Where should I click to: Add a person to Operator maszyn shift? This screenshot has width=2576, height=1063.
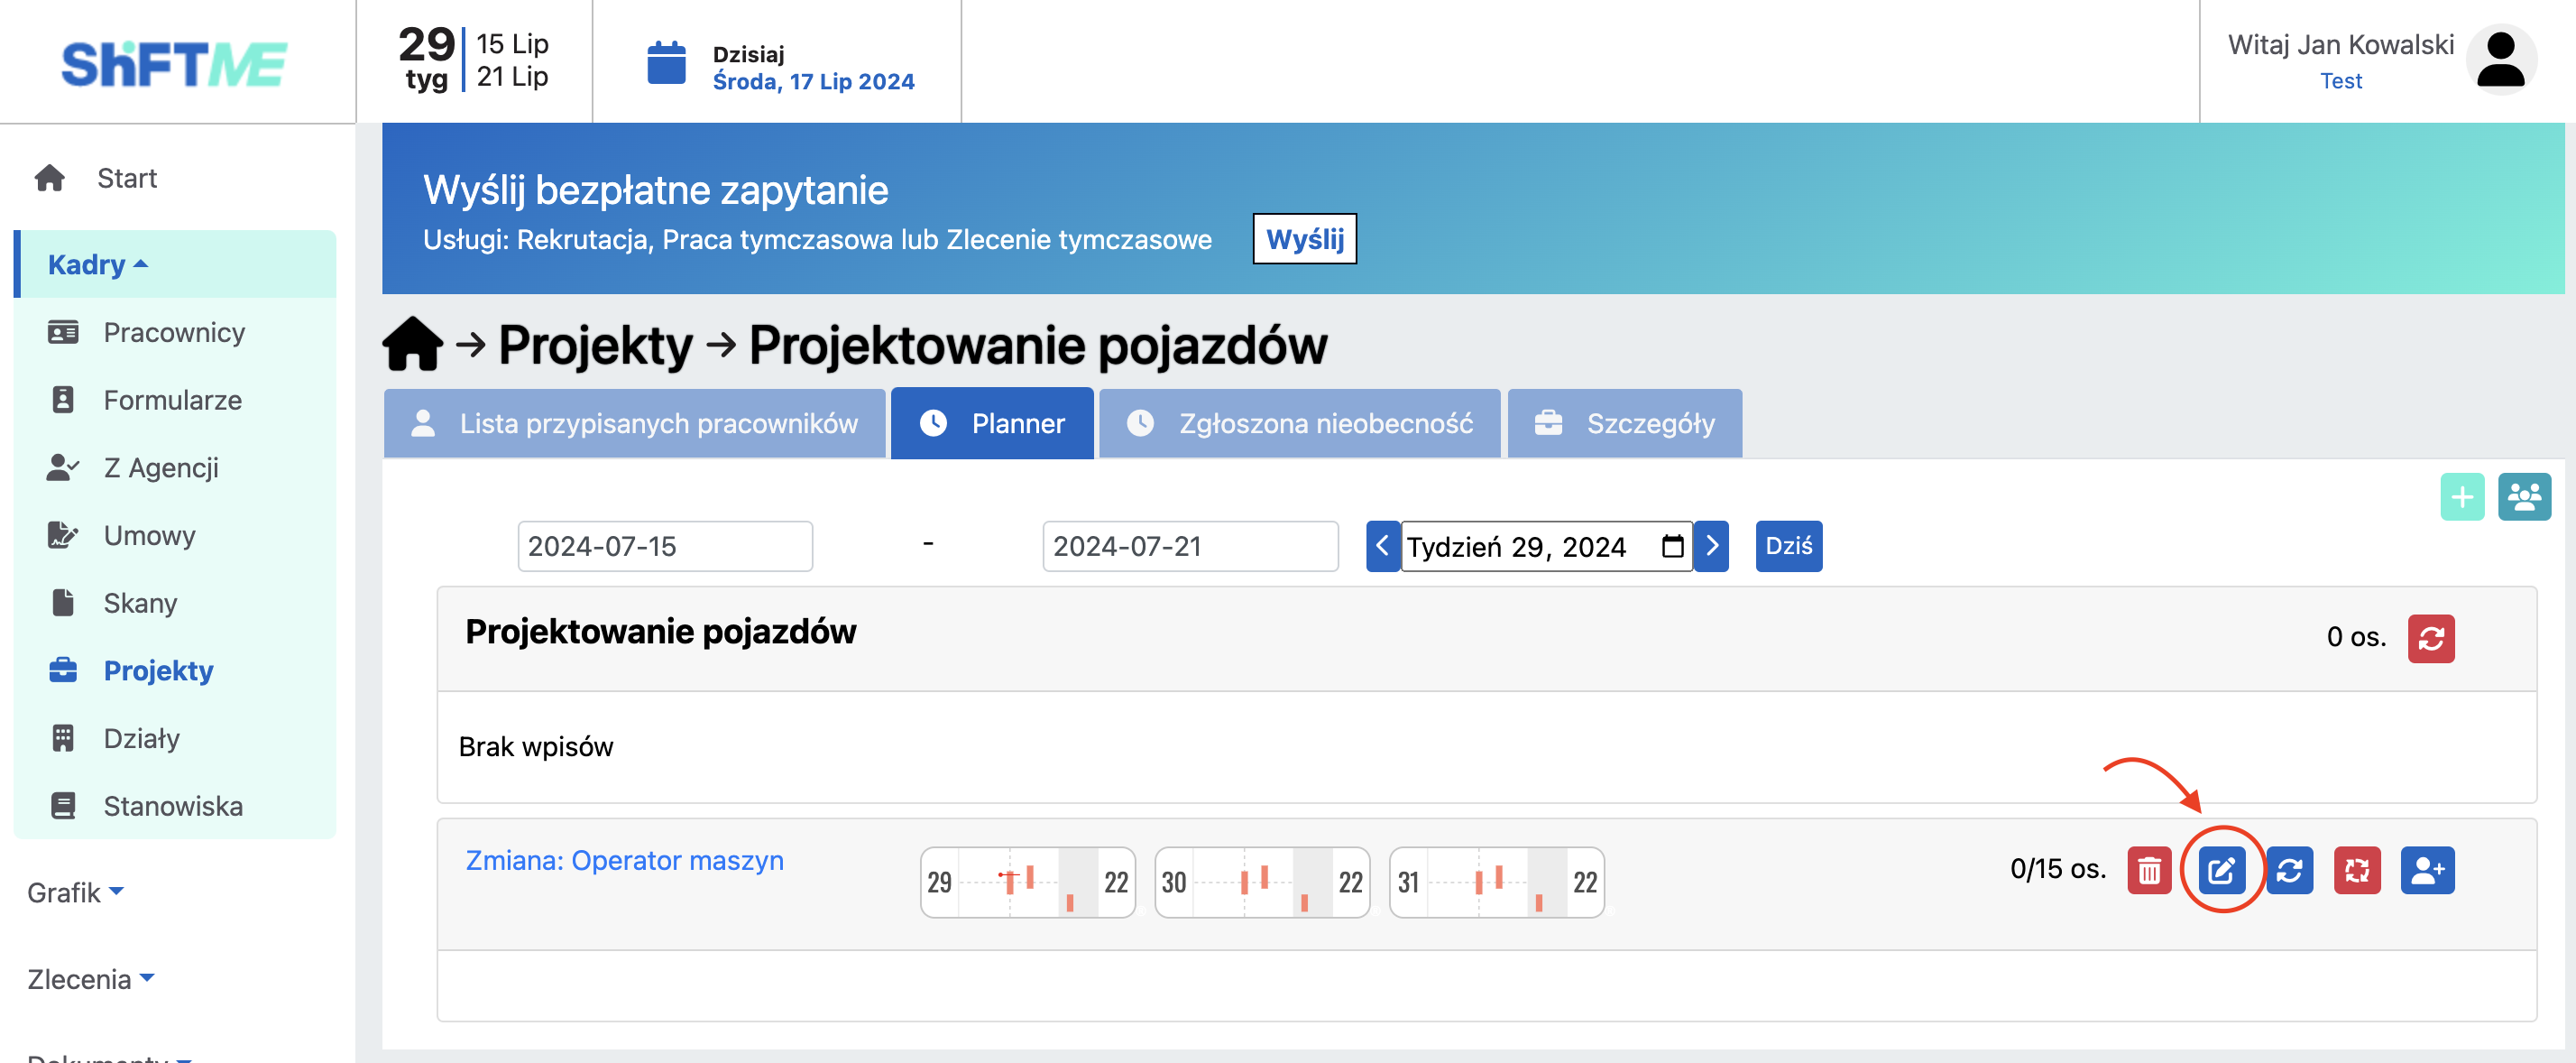[2427, 870]
